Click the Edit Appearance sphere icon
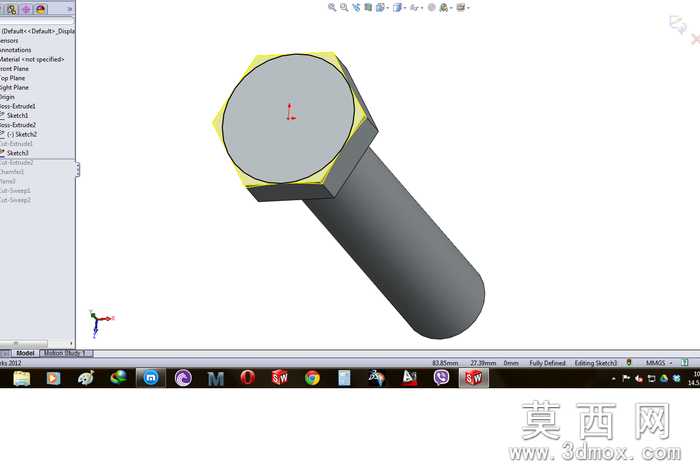Viewport: 700px width, 465px height. (x=431, y=7)
